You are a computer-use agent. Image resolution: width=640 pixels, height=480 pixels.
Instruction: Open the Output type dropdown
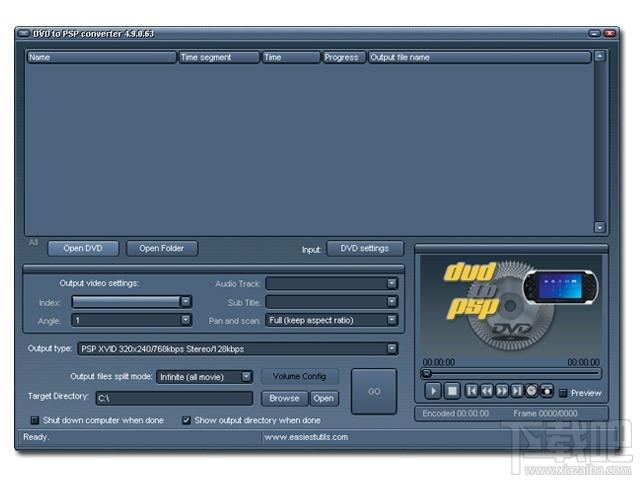point(391,349)
